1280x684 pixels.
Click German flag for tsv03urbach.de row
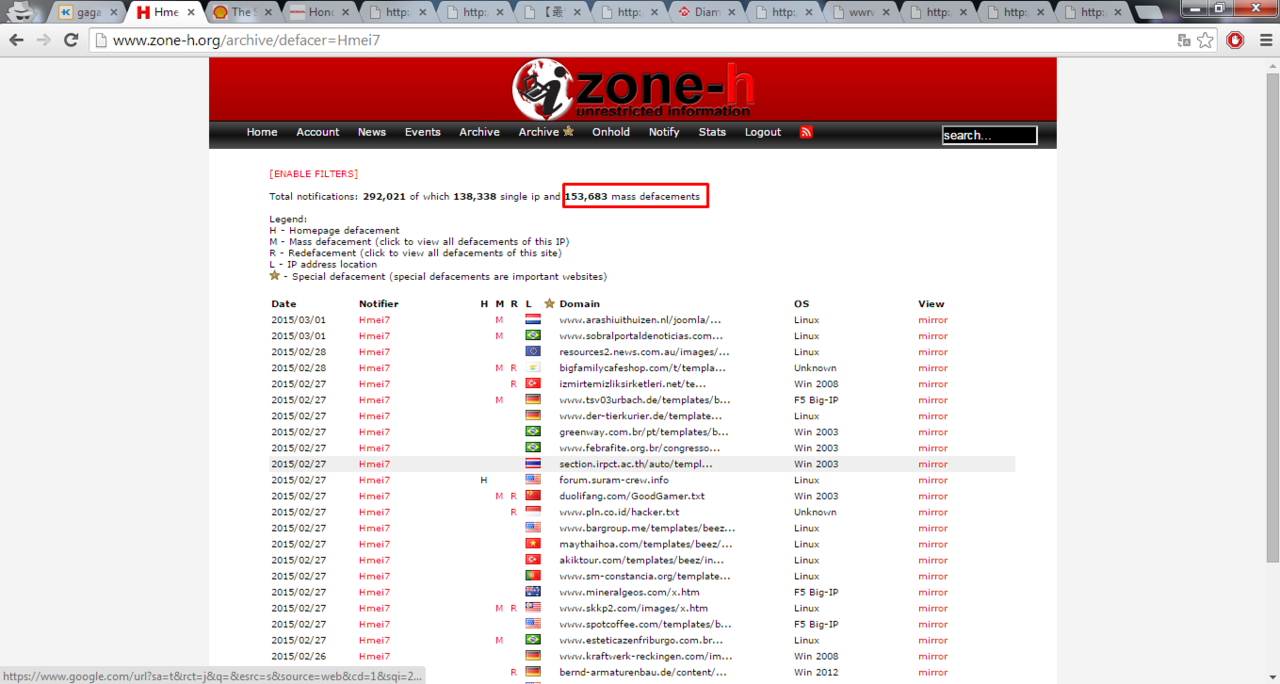(533, 400)
